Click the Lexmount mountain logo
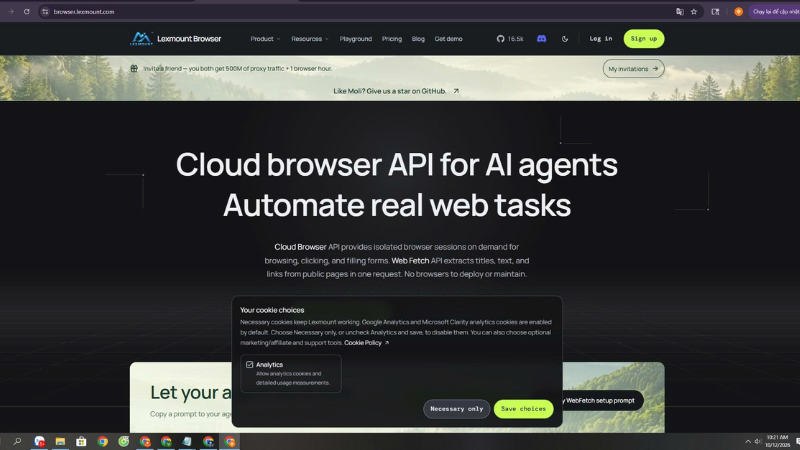800x450 pixels. 141,39
